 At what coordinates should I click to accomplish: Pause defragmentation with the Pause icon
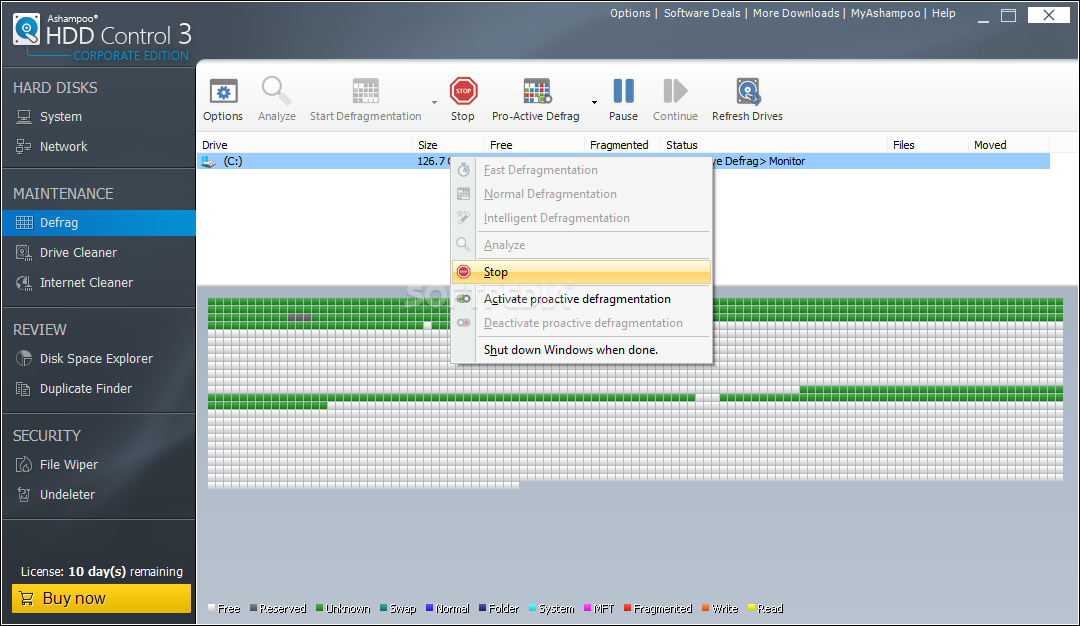click(x=623, y=91)
